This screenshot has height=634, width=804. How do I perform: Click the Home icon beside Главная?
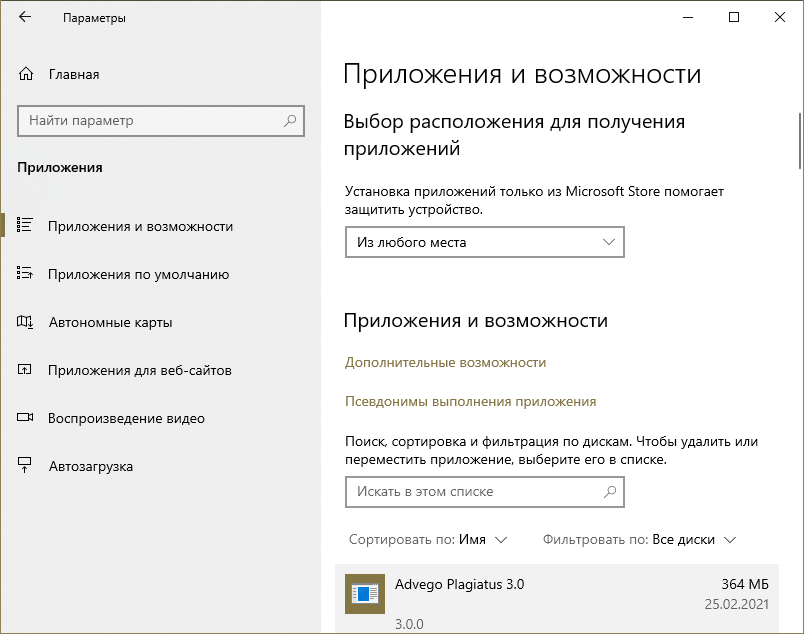coord(26,74)
